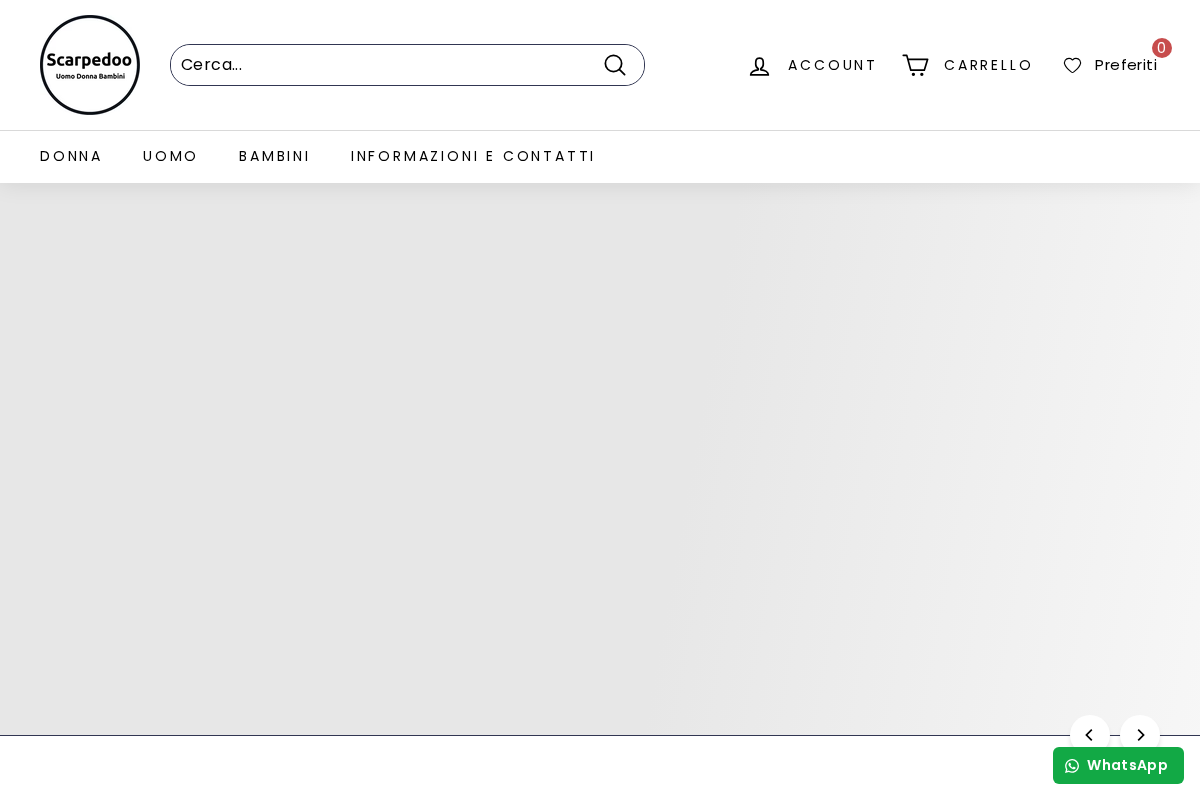Click the Scarpedoo circular logo
This screenshot has width=1200, height=800.
(90, 64)
